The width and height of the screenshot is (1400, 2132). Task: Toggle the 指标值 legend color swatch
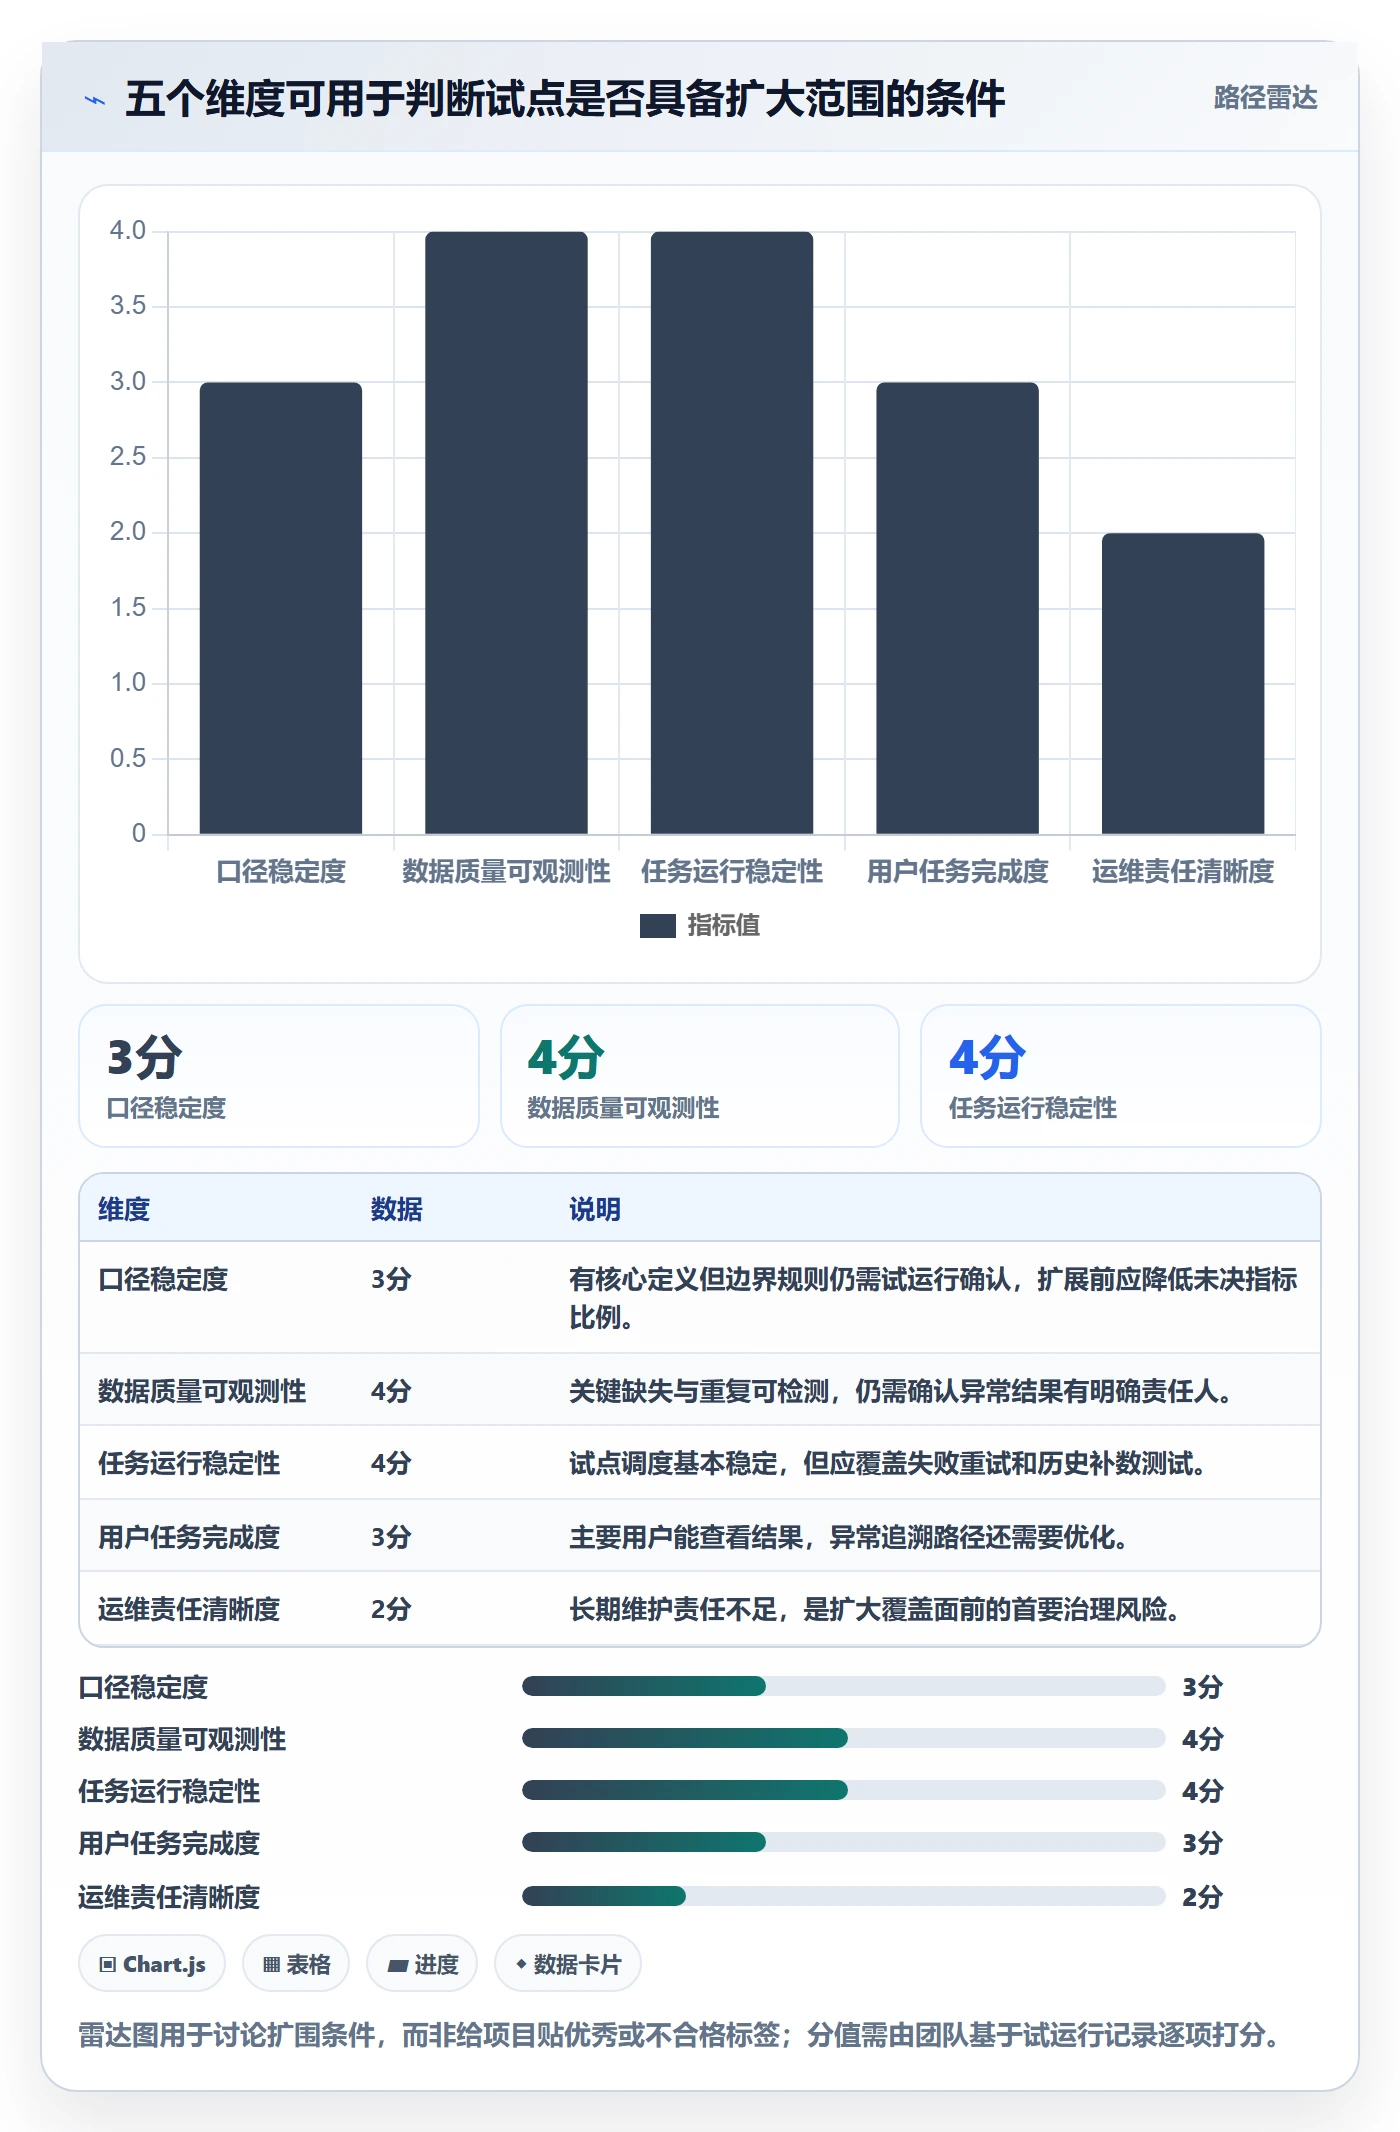(x=658, y=926)
